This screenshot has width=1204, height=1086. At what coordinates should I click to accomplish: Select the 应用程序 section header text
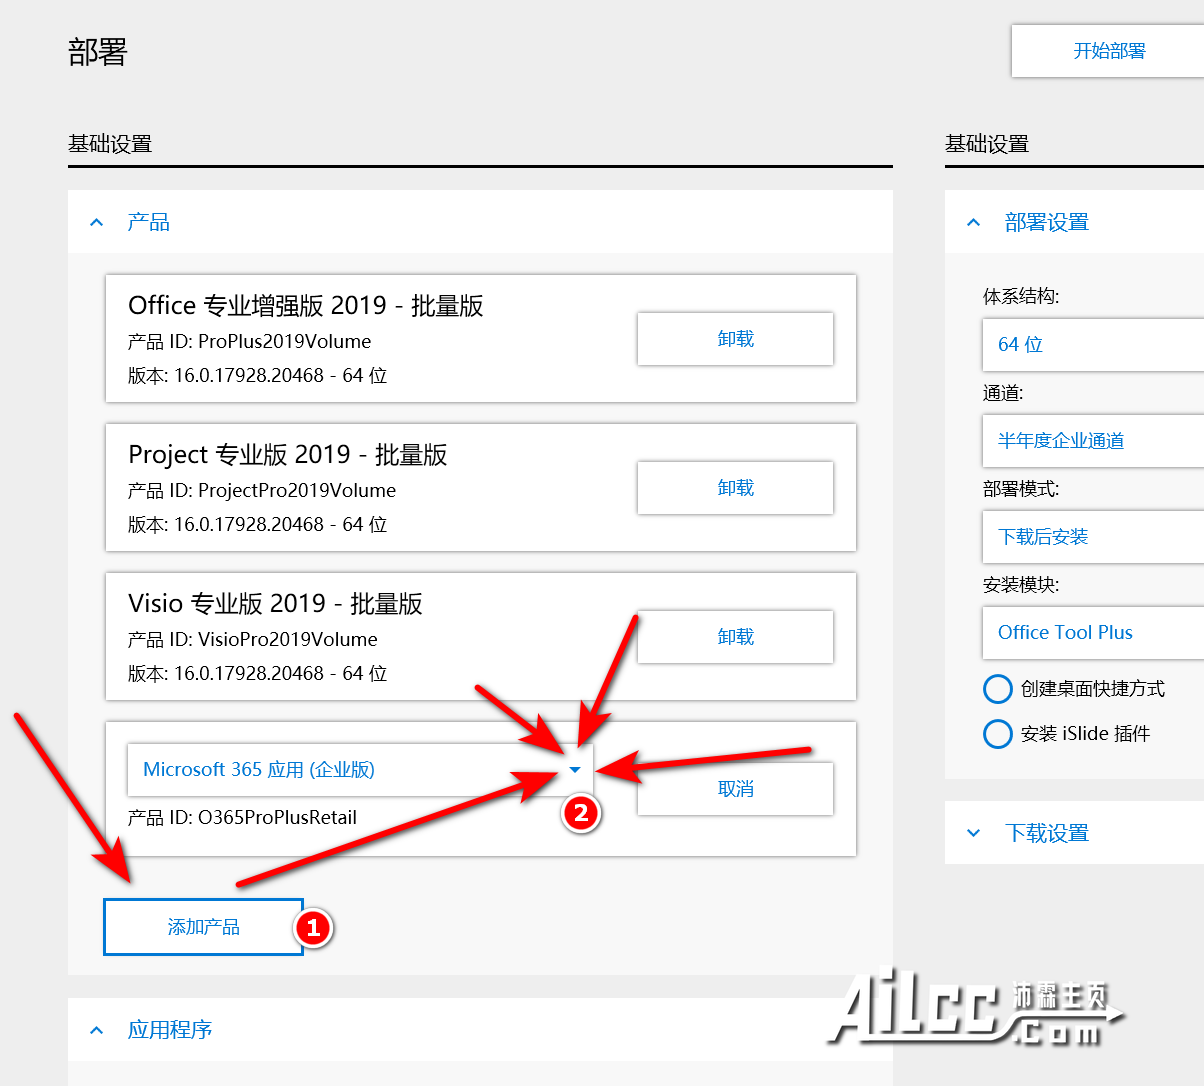point(169,1030)
